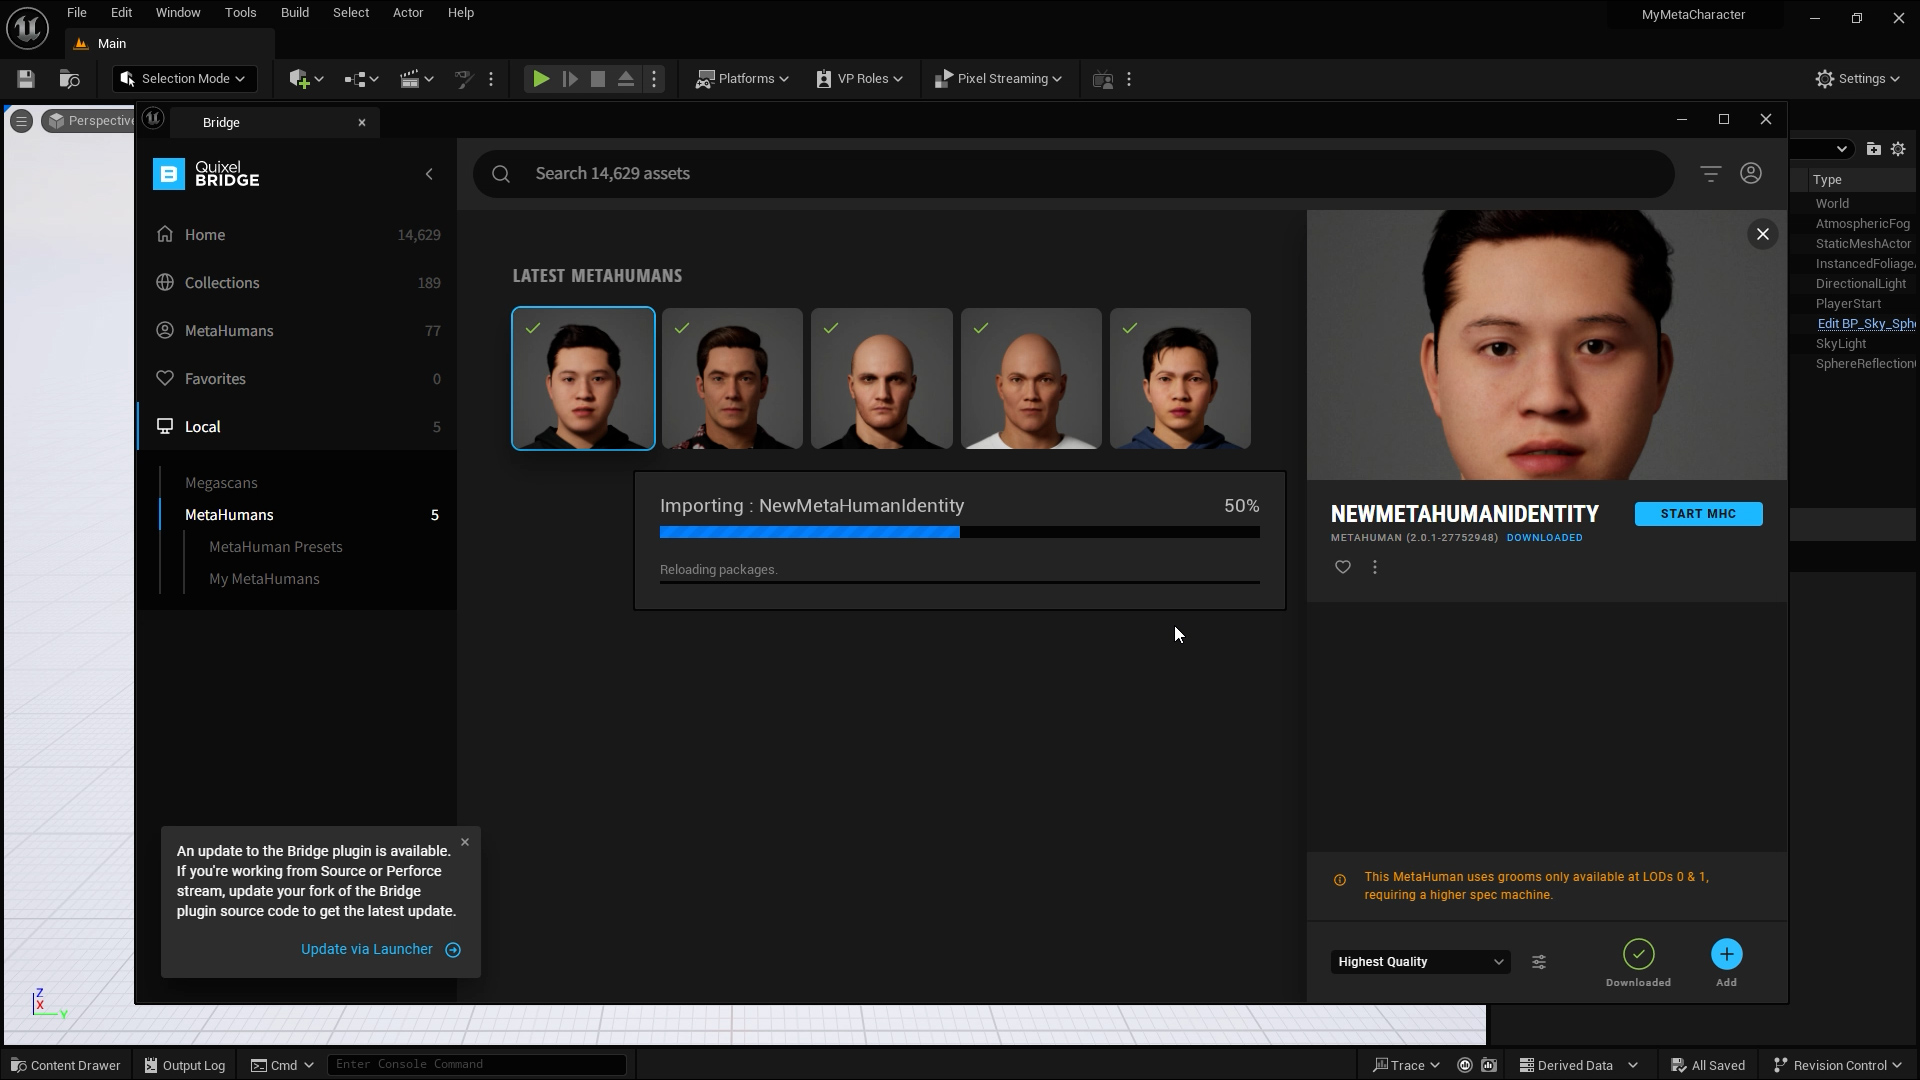This screenshot has width=1920, height=1080.
Task: Click the Stop playback icon
Action: [597, 78]
